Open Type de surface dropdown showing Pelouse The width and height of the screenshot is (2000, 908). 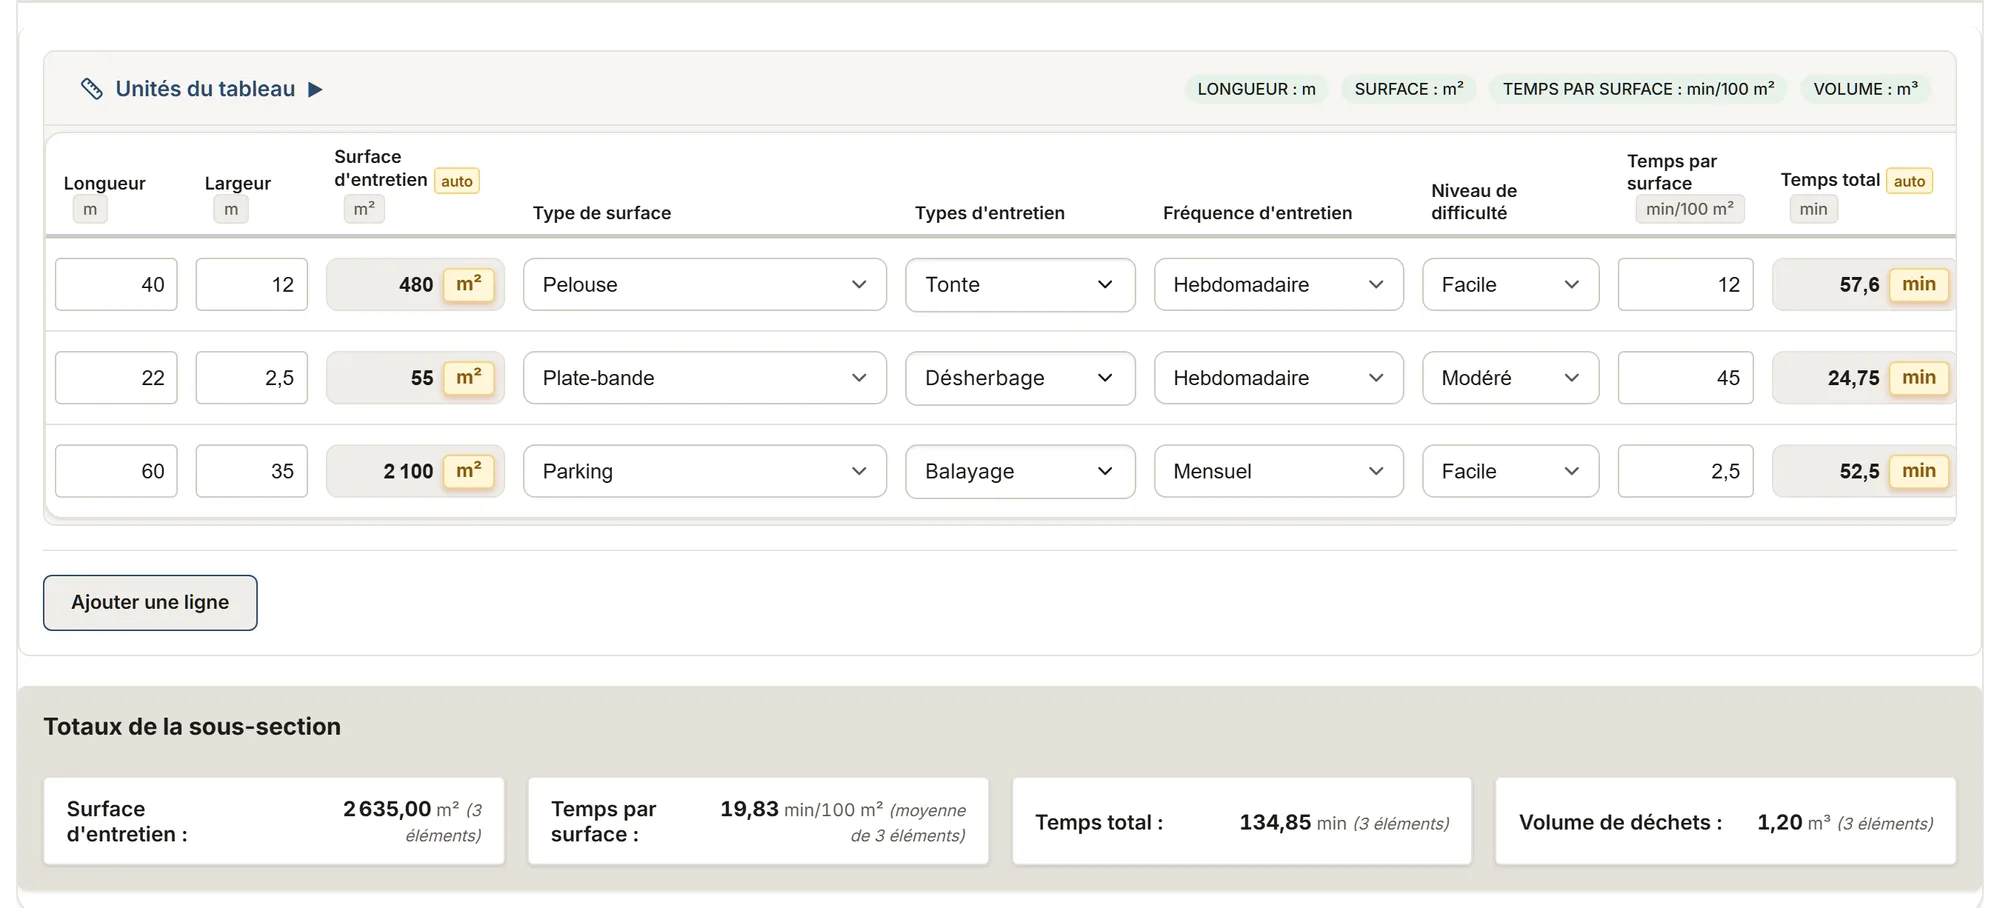[705, 284]
